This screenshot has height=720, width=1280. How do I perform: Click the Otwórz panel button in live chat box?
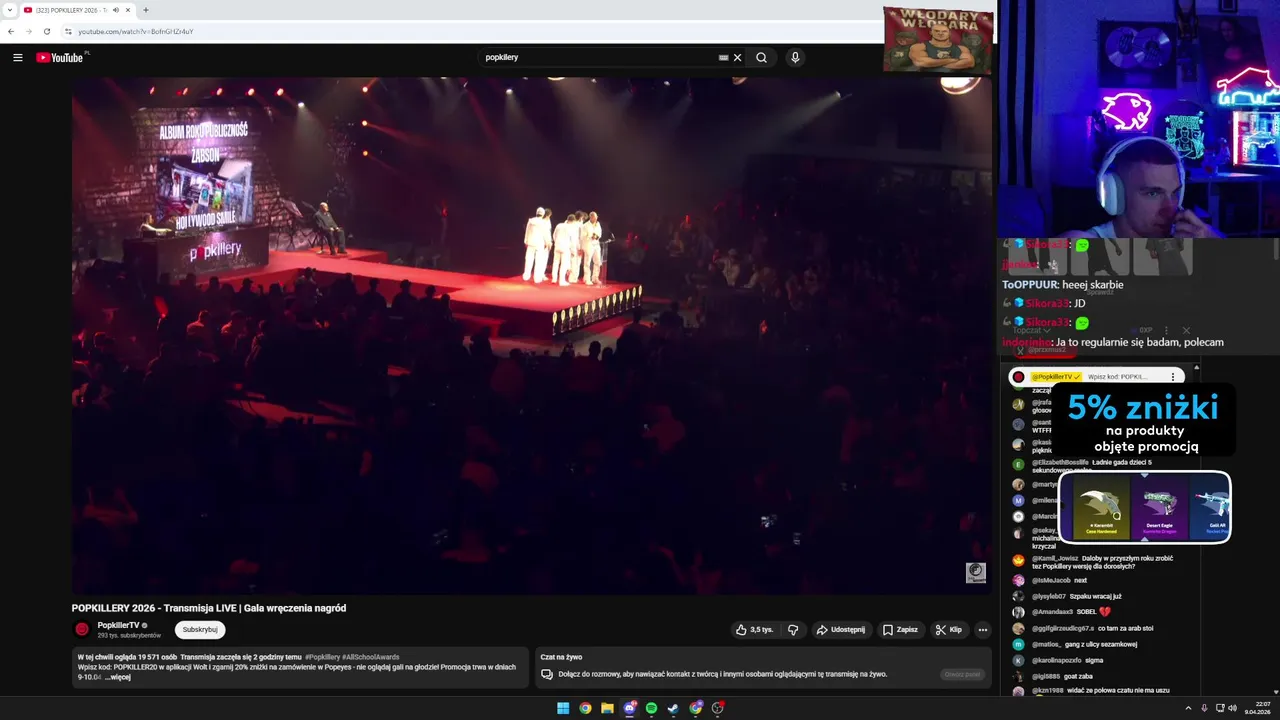coord(962,674)
